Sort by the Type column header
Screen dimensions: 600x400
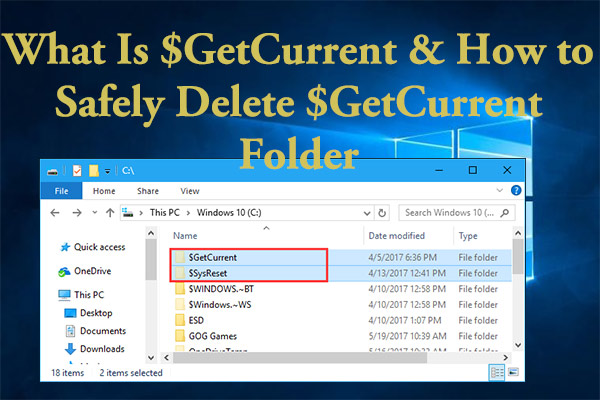click(x=468, y=236)
